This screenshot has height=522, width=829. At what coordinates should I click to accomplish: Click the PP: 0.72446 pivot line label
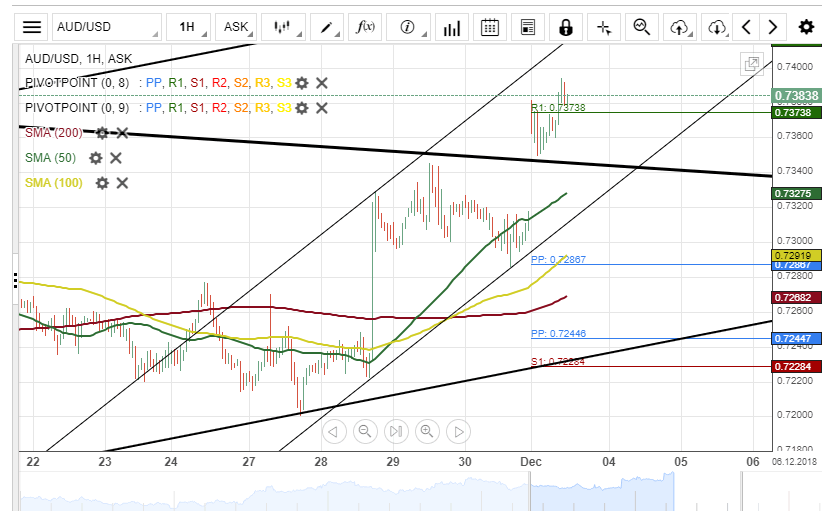(x=558, y=334)
